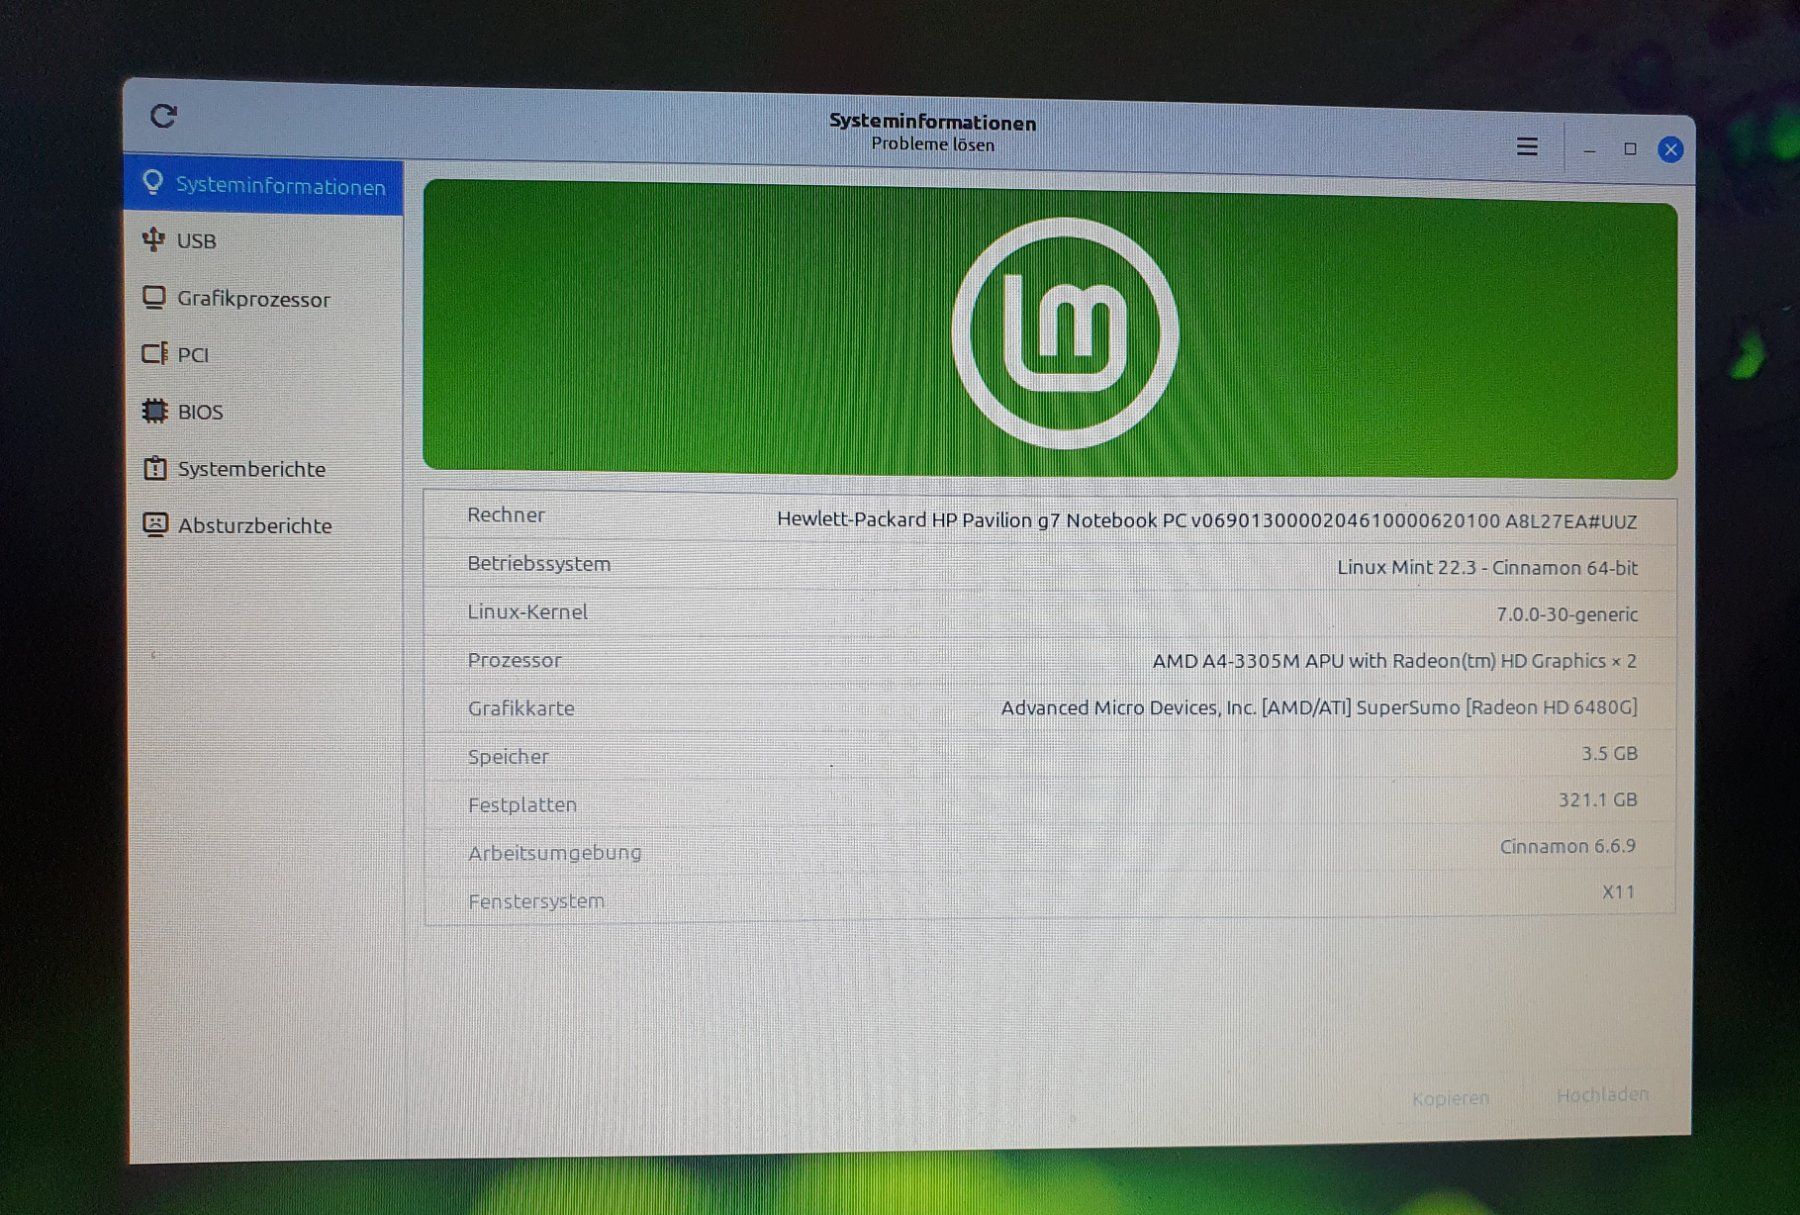Select the Systeminformationen sidebar tab

pyautogui.click(x=264, y=185)
